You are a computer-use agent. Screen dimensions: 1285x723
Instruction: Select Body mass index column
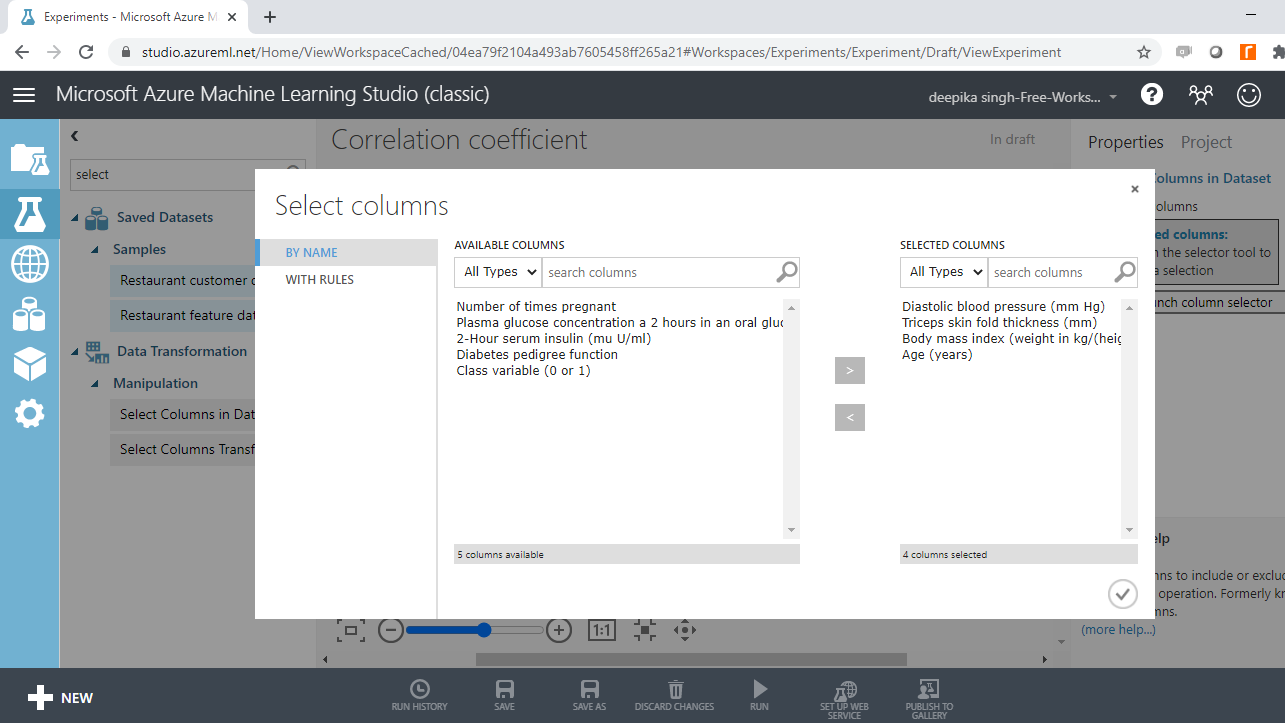coord(1011,339)
